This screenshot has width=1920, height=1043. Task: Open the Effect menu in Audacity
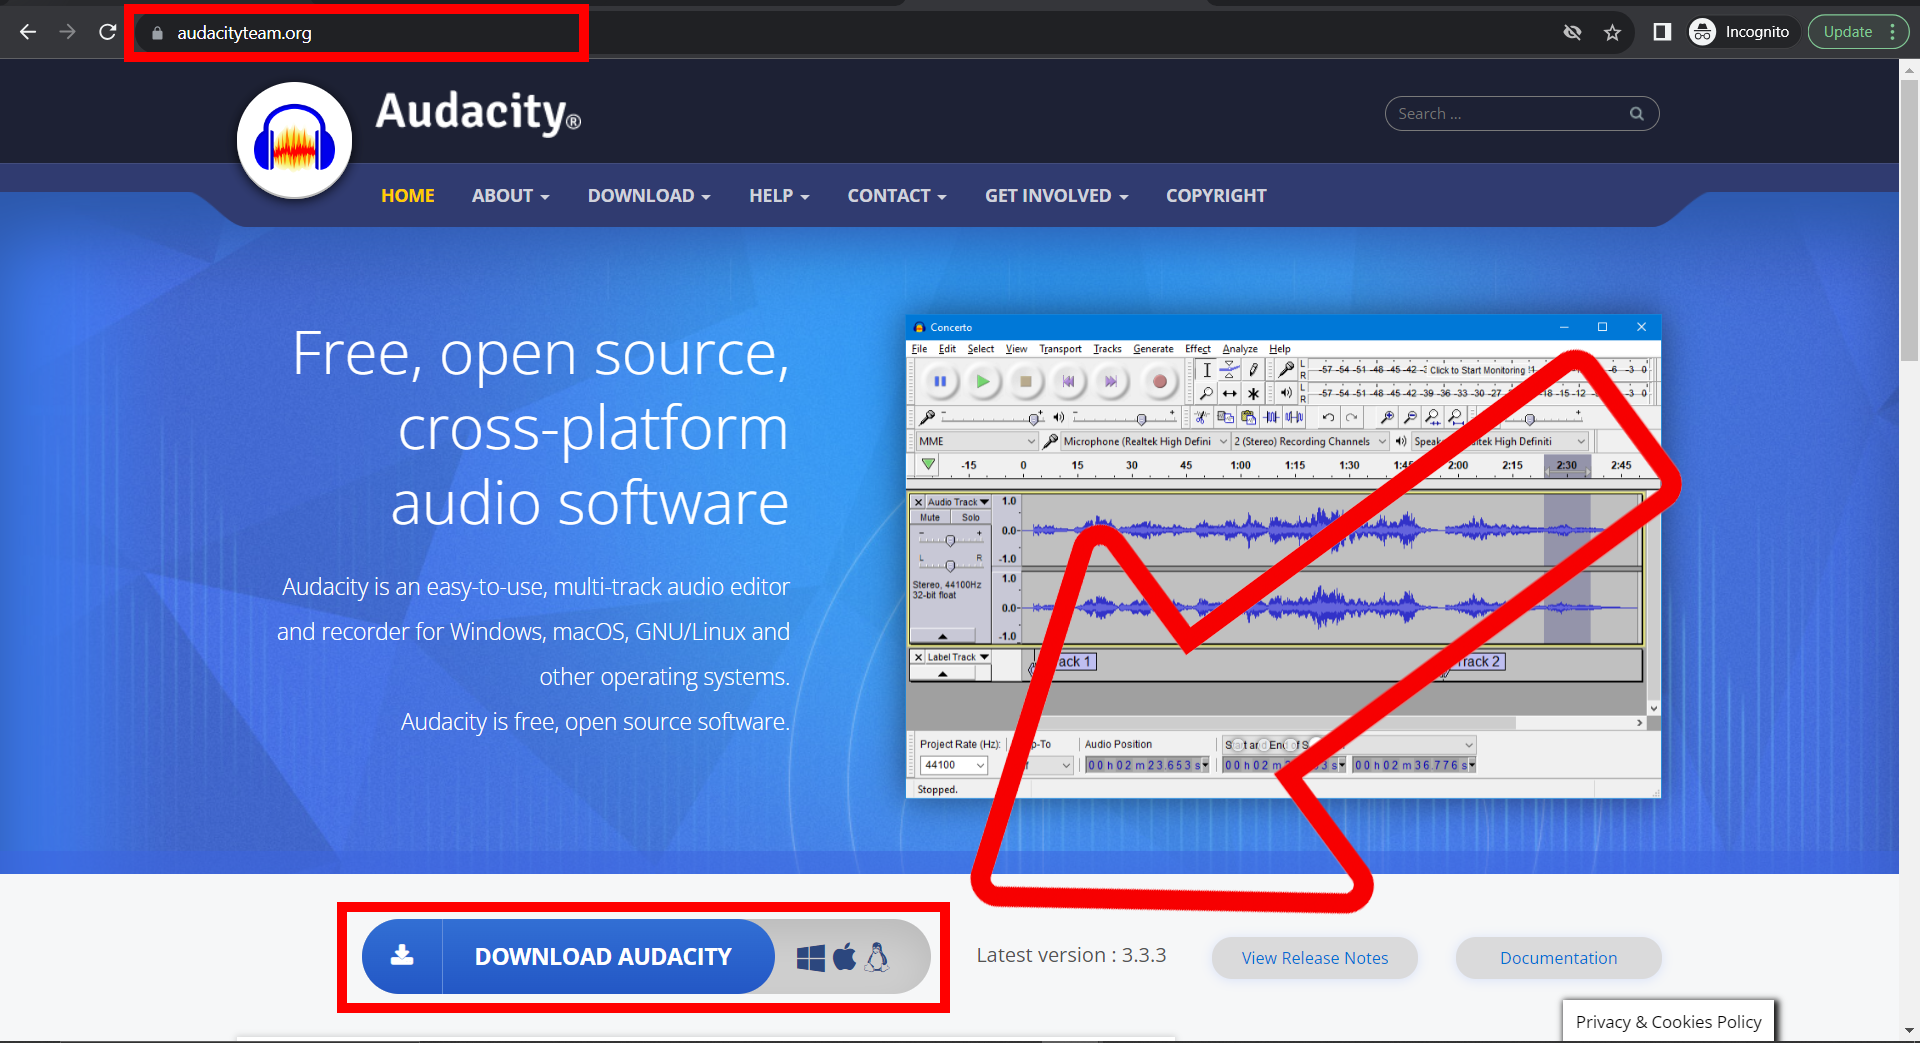(1197, 348)
